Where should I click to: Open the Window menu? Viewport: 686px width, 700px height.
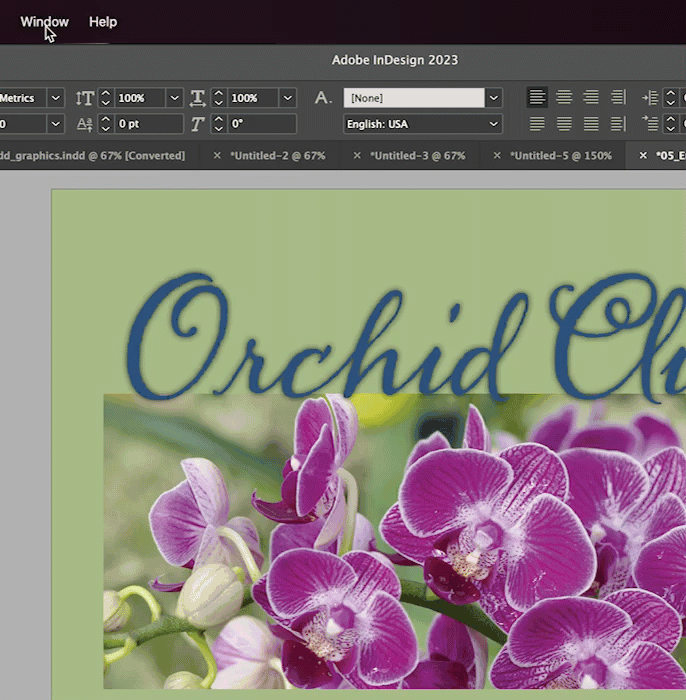pos(44,22)
